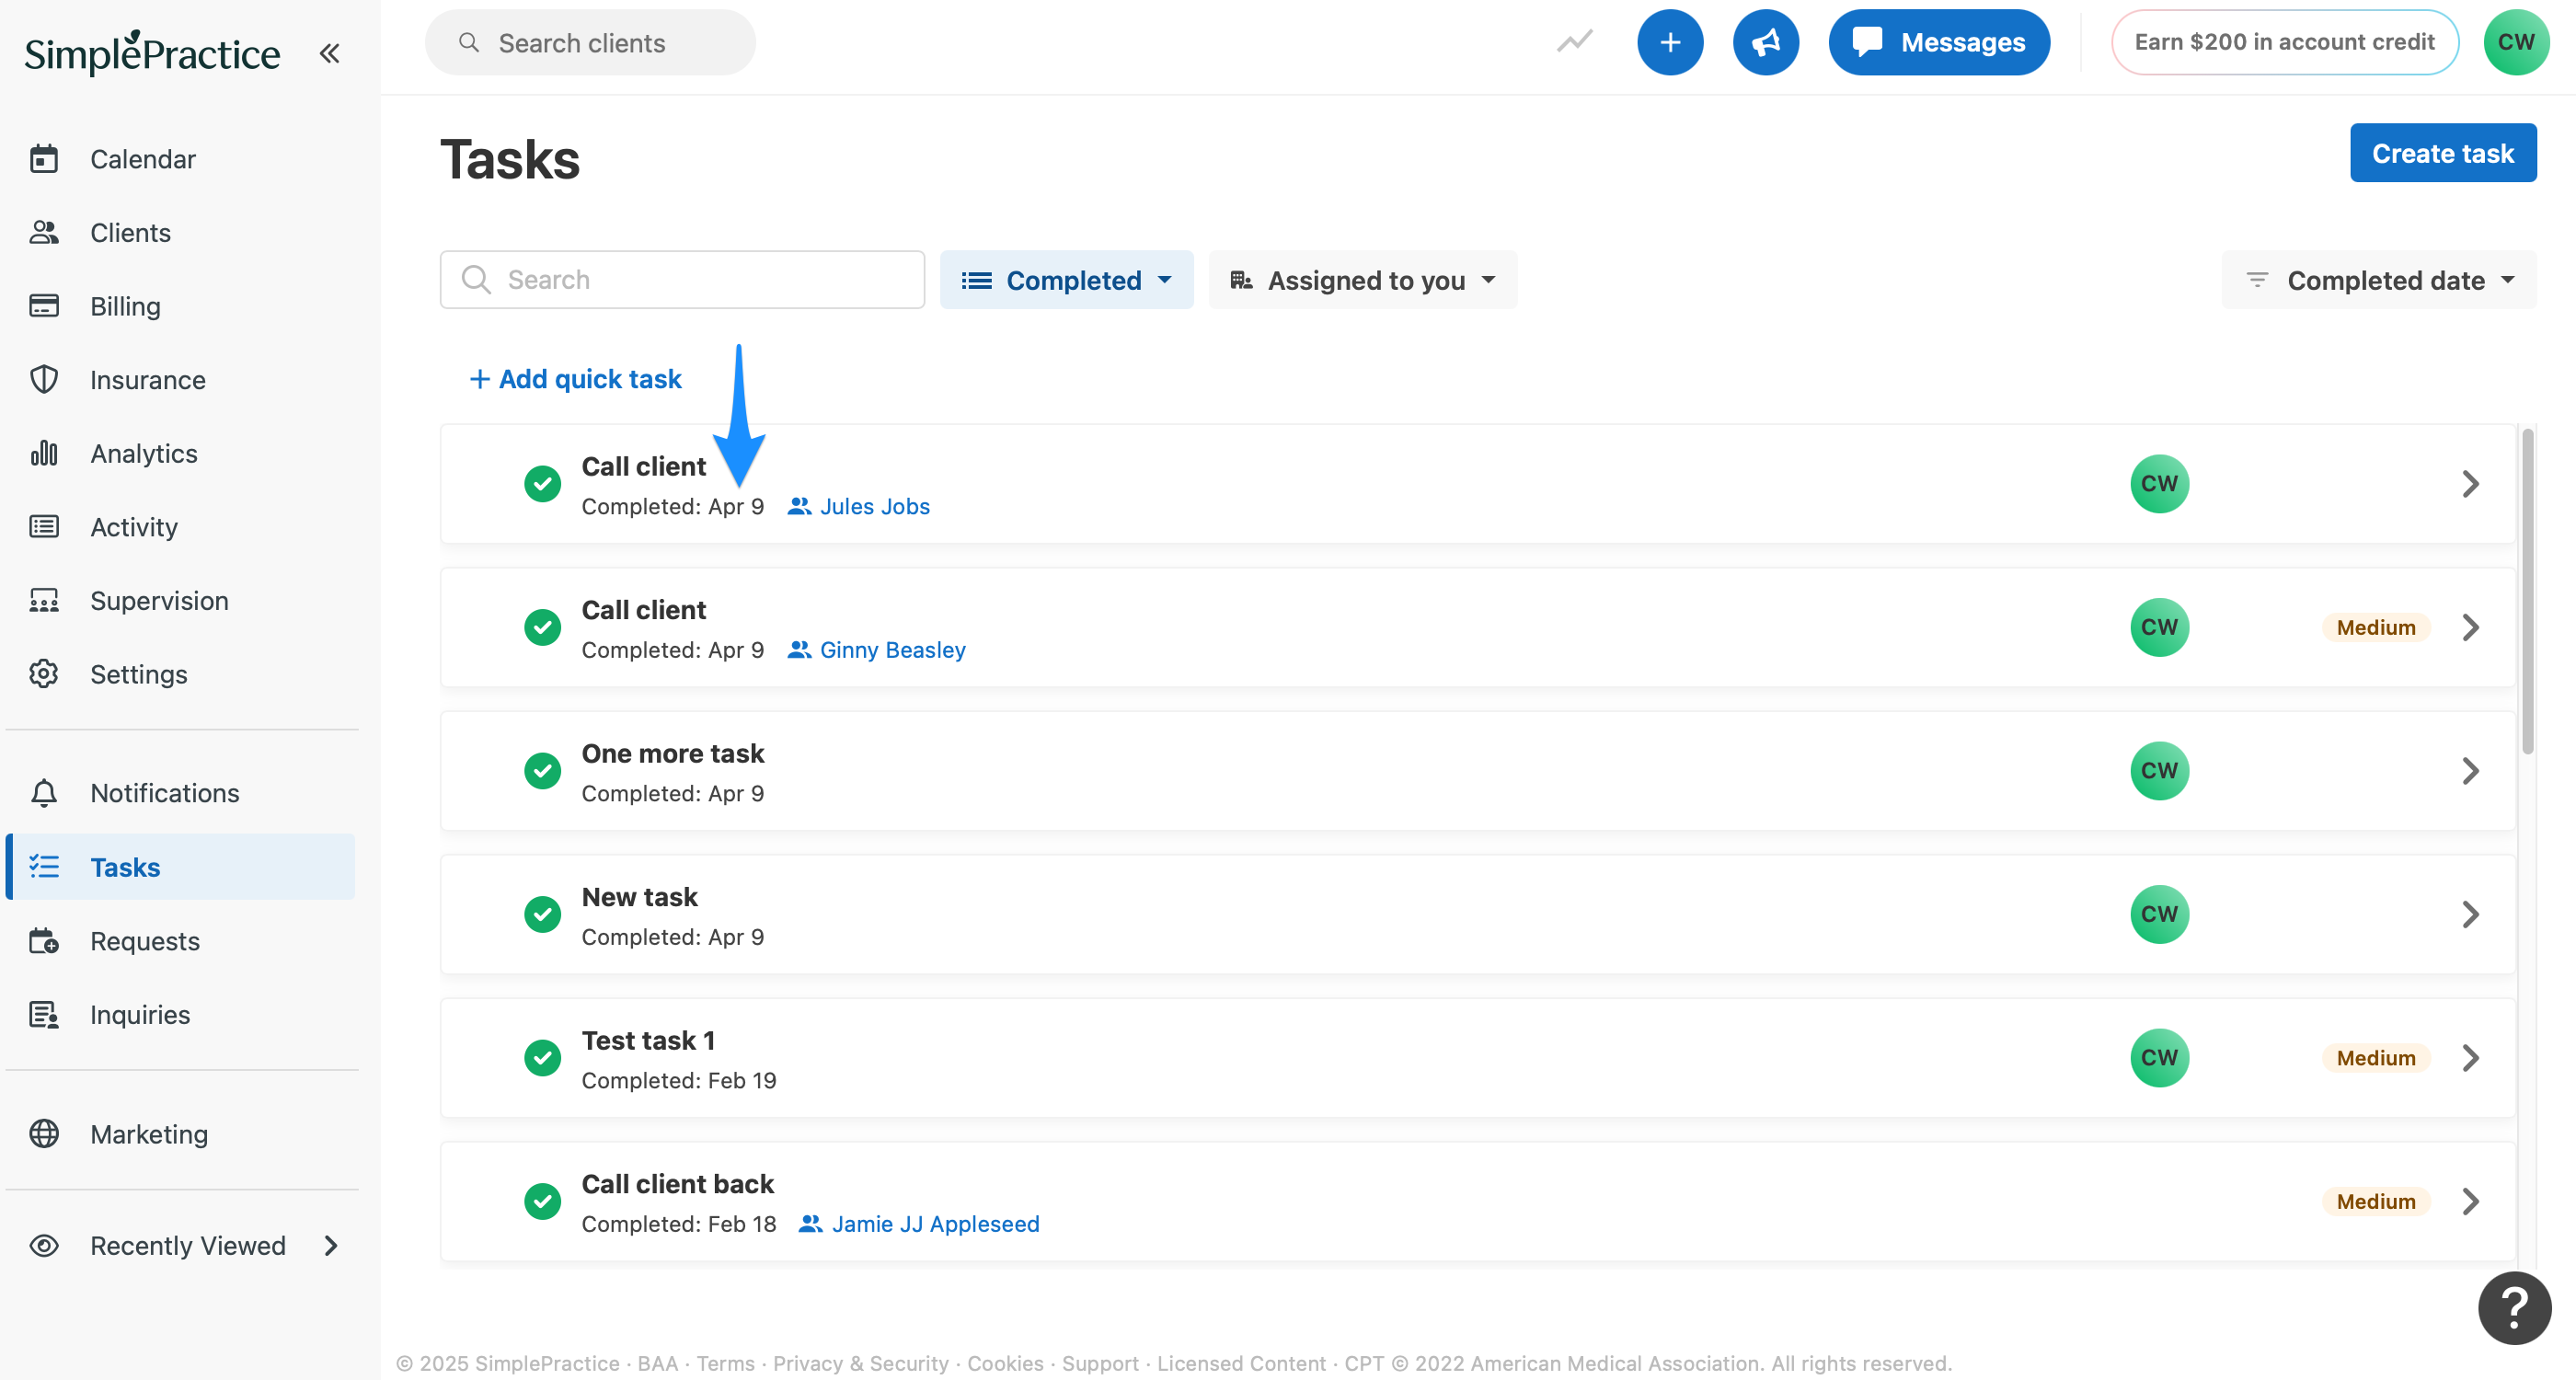Open the Completed status filter dropdown
This screenshot has width=2576, height=1380.
point(1066,280)
